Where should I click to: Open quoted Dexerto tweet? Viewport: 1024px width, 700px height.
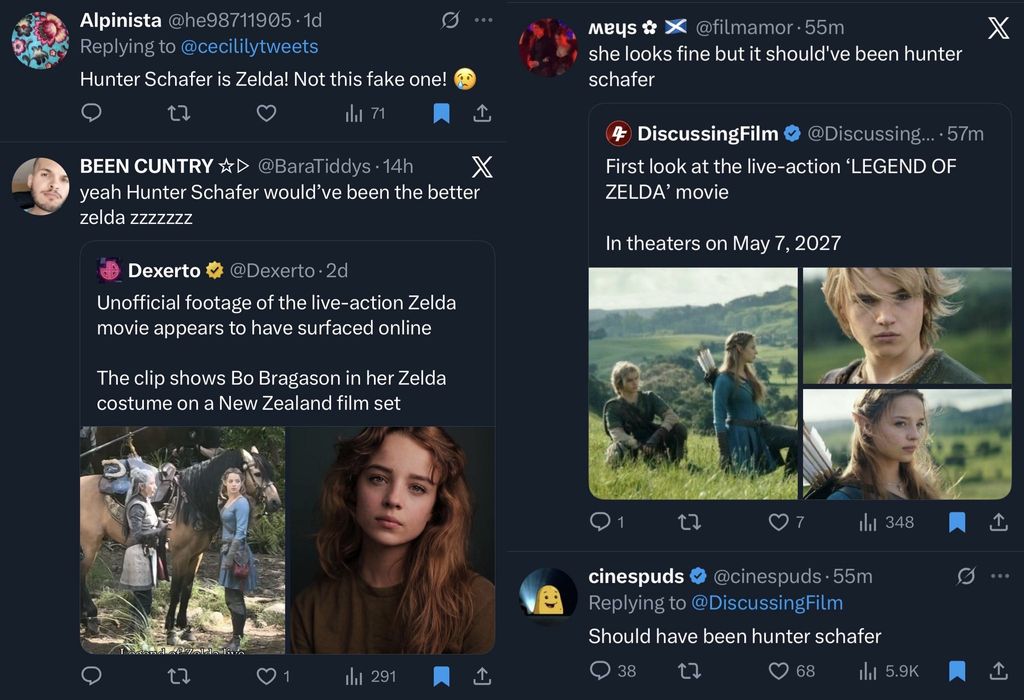[287, 340]
